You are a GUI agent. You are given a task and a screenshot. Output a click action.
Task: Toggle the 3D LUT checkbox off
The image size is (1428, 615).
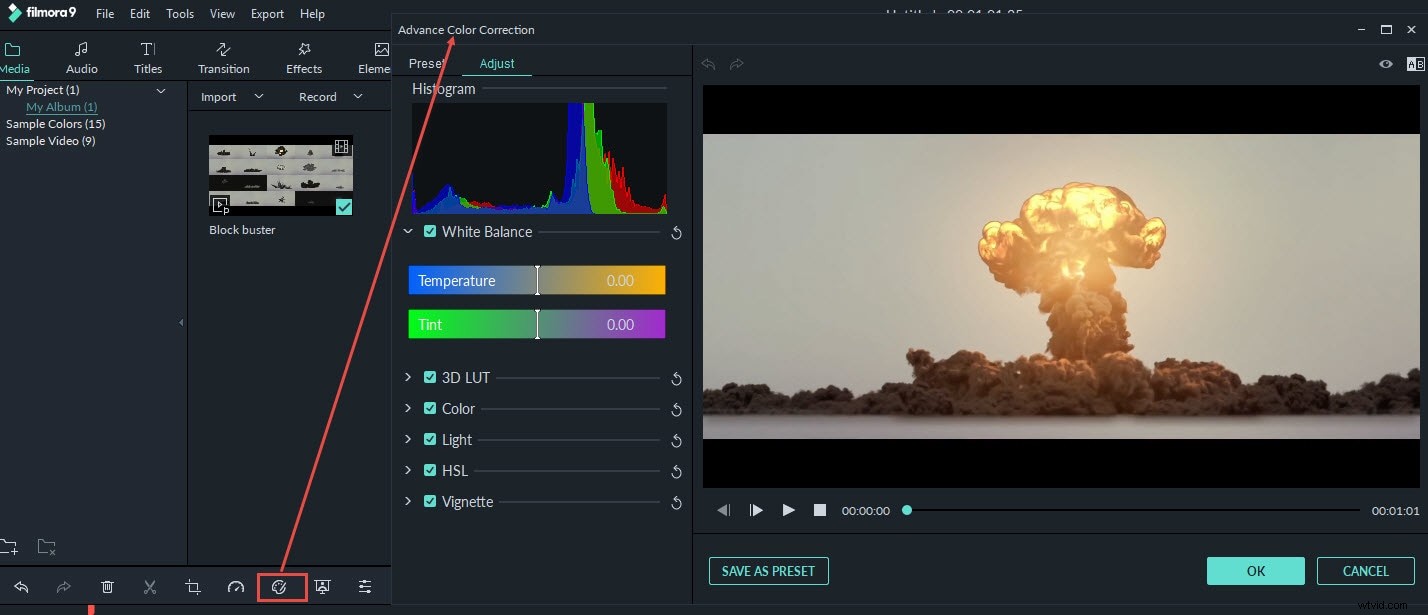click(x=430, y=377)
